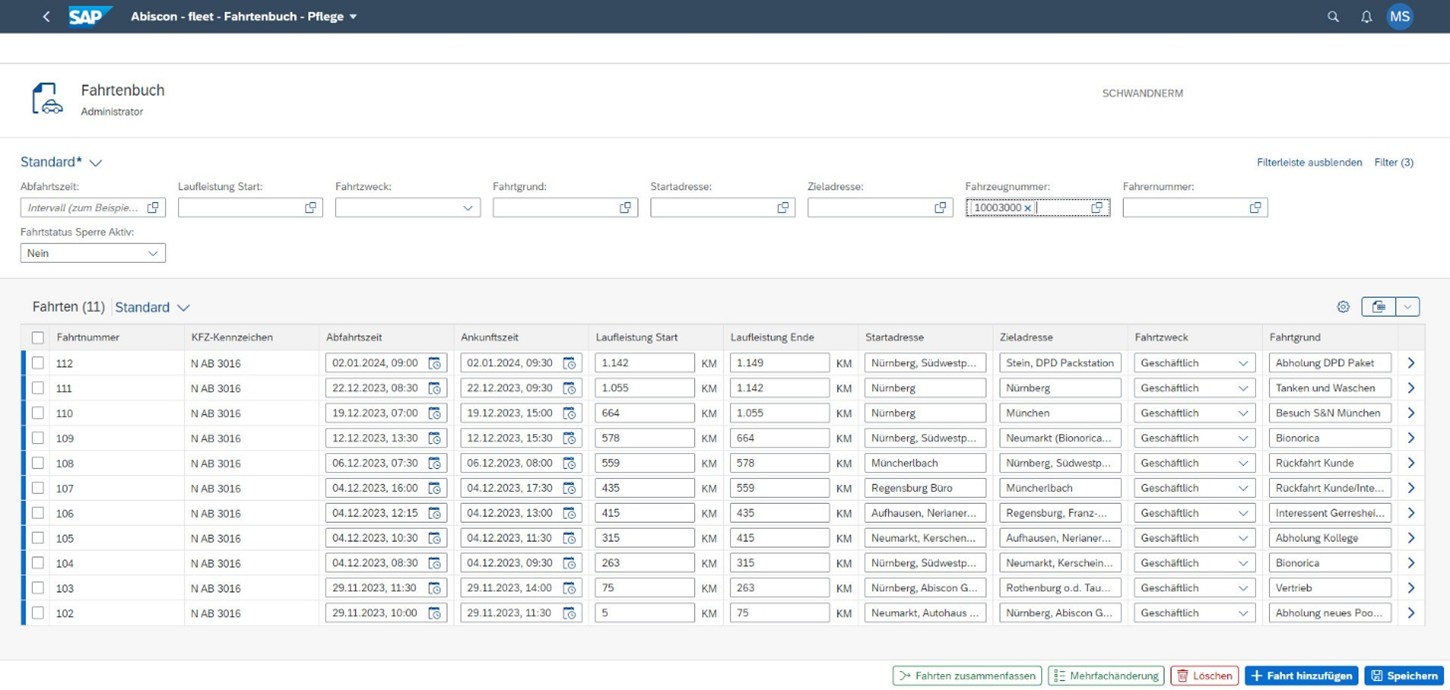Viewport: 1450px width, 690px height.
Task: Click Startadresse field 'Regensburg Büro'
Action: [x=925, y=488]
